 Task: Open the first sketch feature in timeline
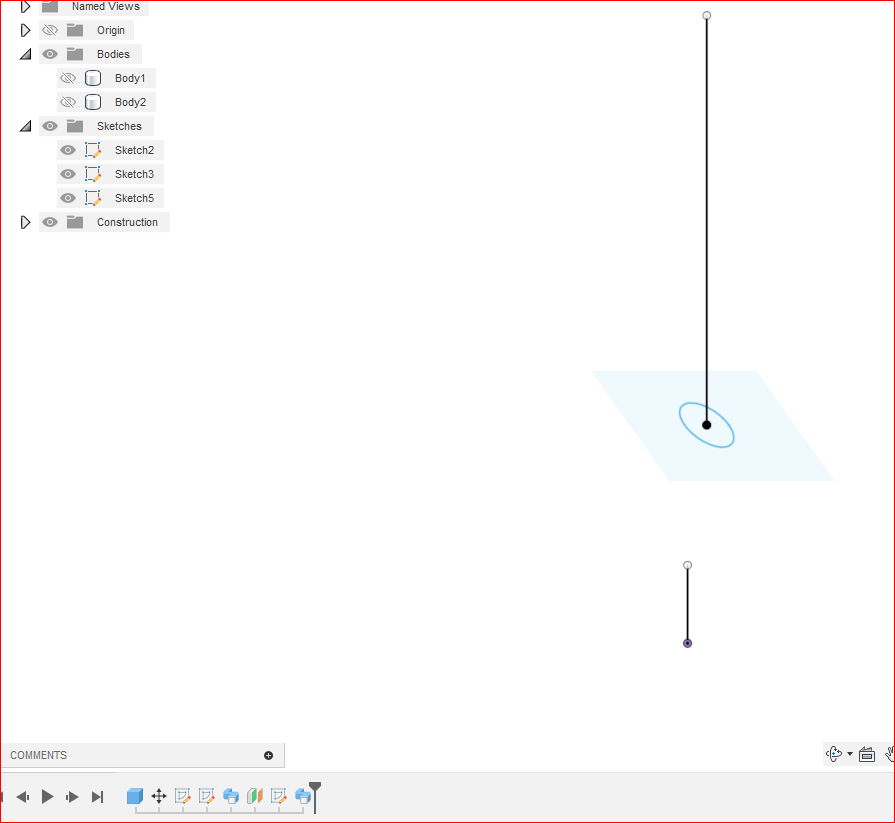pyautogui.click(x=183, y=796)
